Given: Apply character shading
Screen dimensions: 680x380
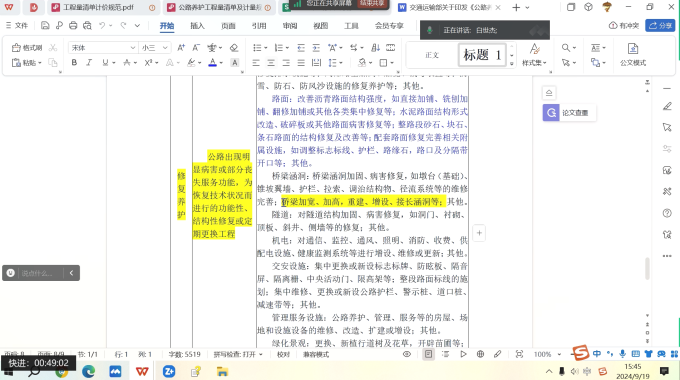Looking at the screenshot, I should [235, 63].
